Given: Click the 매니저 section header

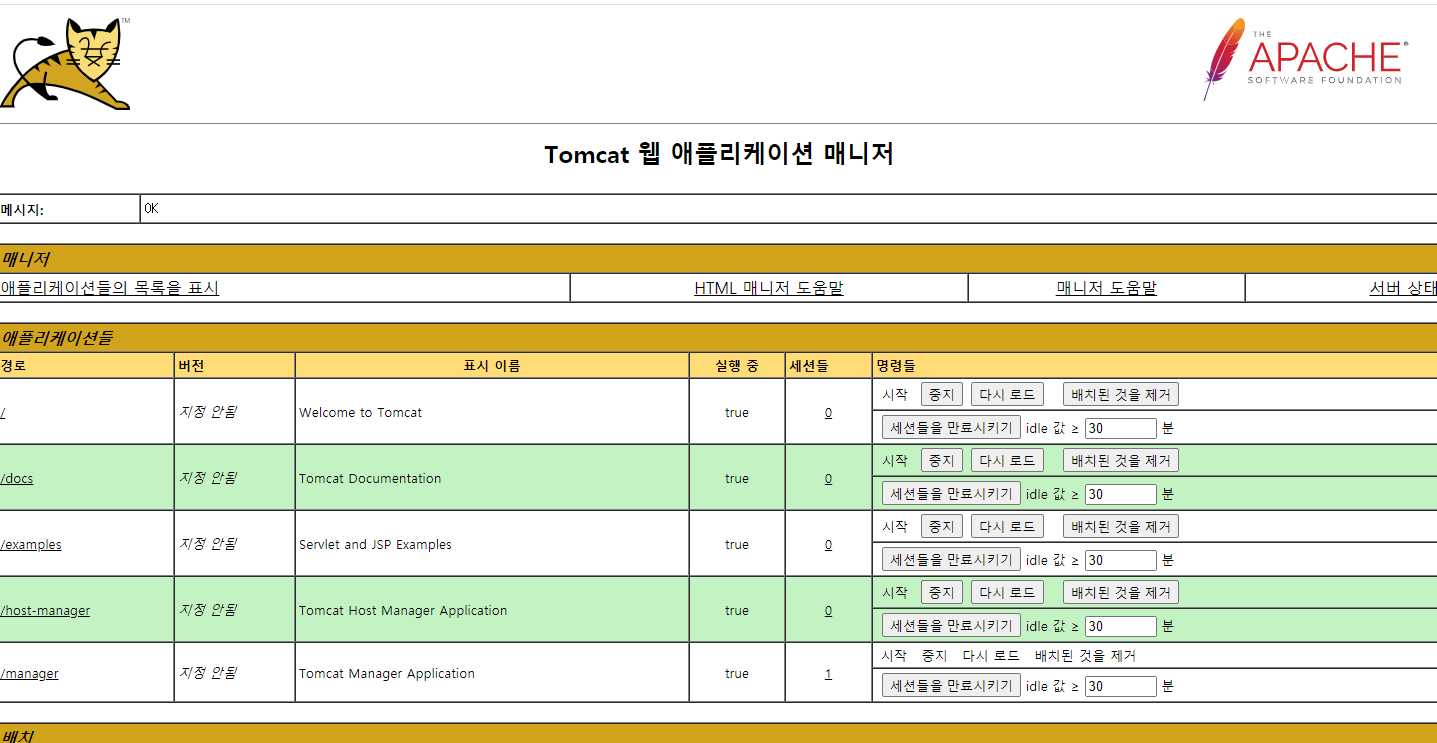Looking at the screenshot, I should [718, 258].
